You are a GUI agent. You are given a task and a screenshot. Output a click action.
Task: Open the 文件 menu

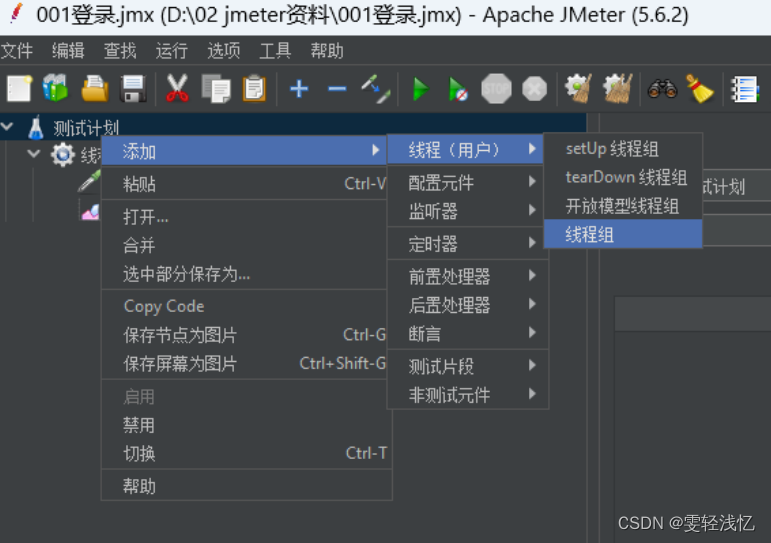(17, 51)
